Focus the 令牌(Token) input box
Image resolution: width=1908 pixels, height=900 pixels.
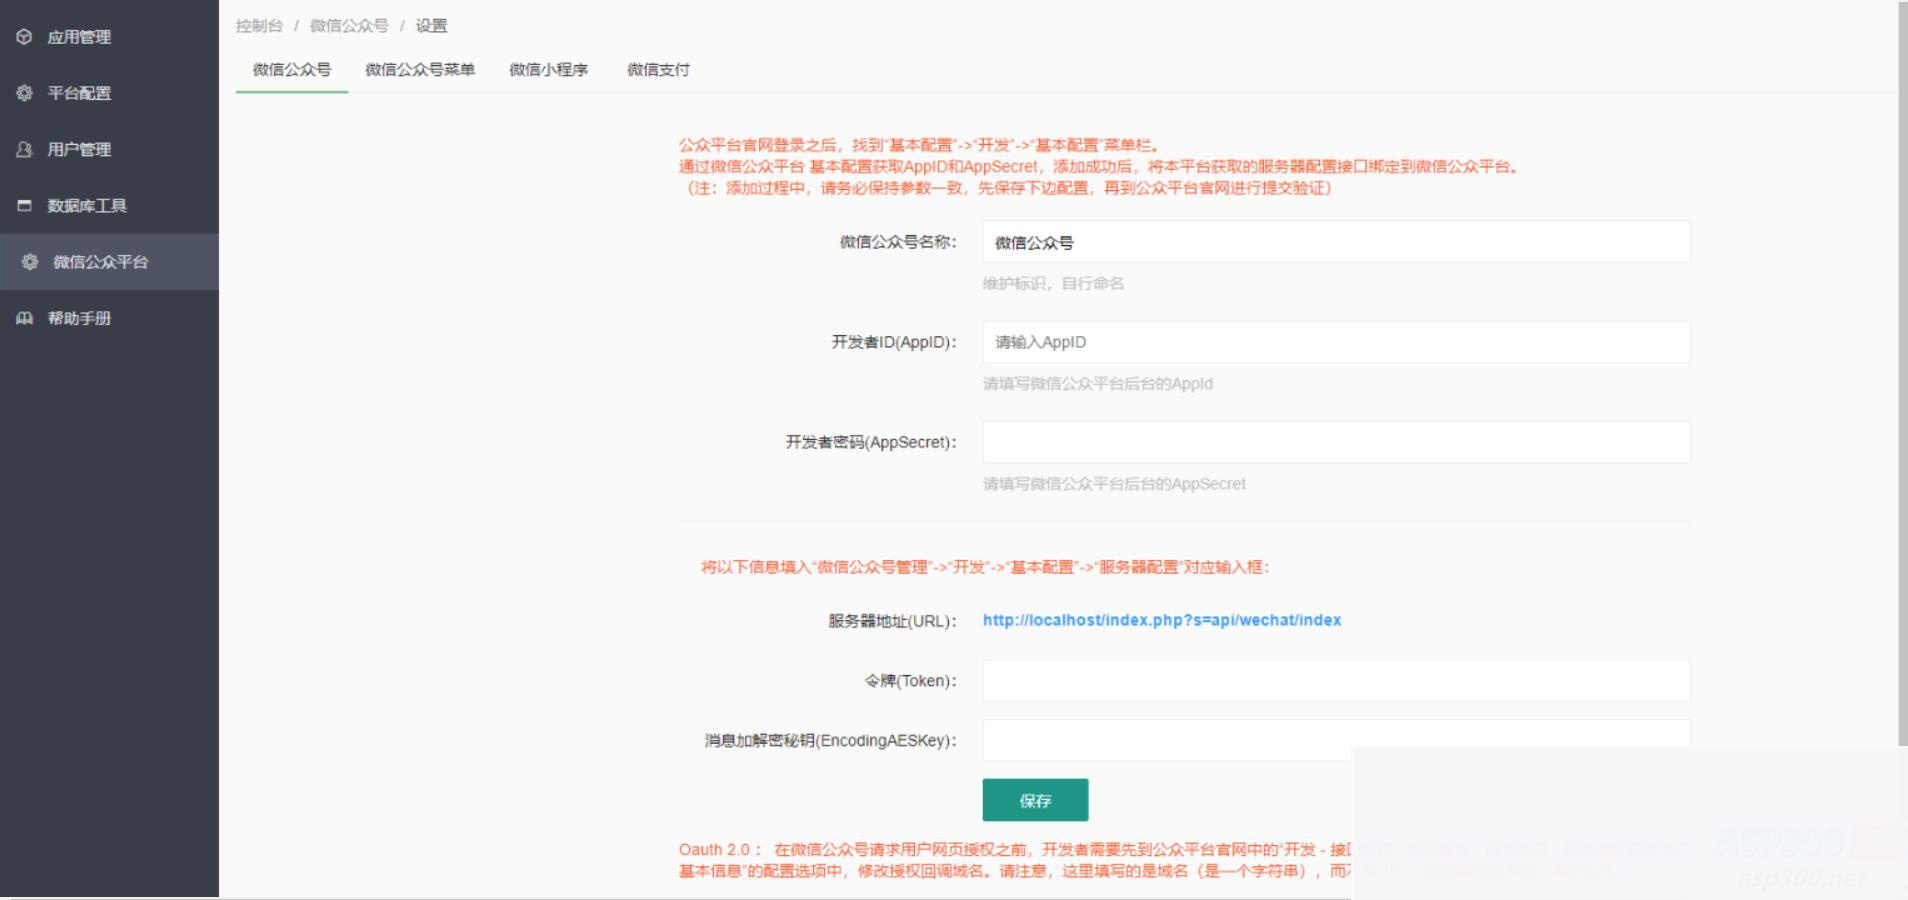1335,680
